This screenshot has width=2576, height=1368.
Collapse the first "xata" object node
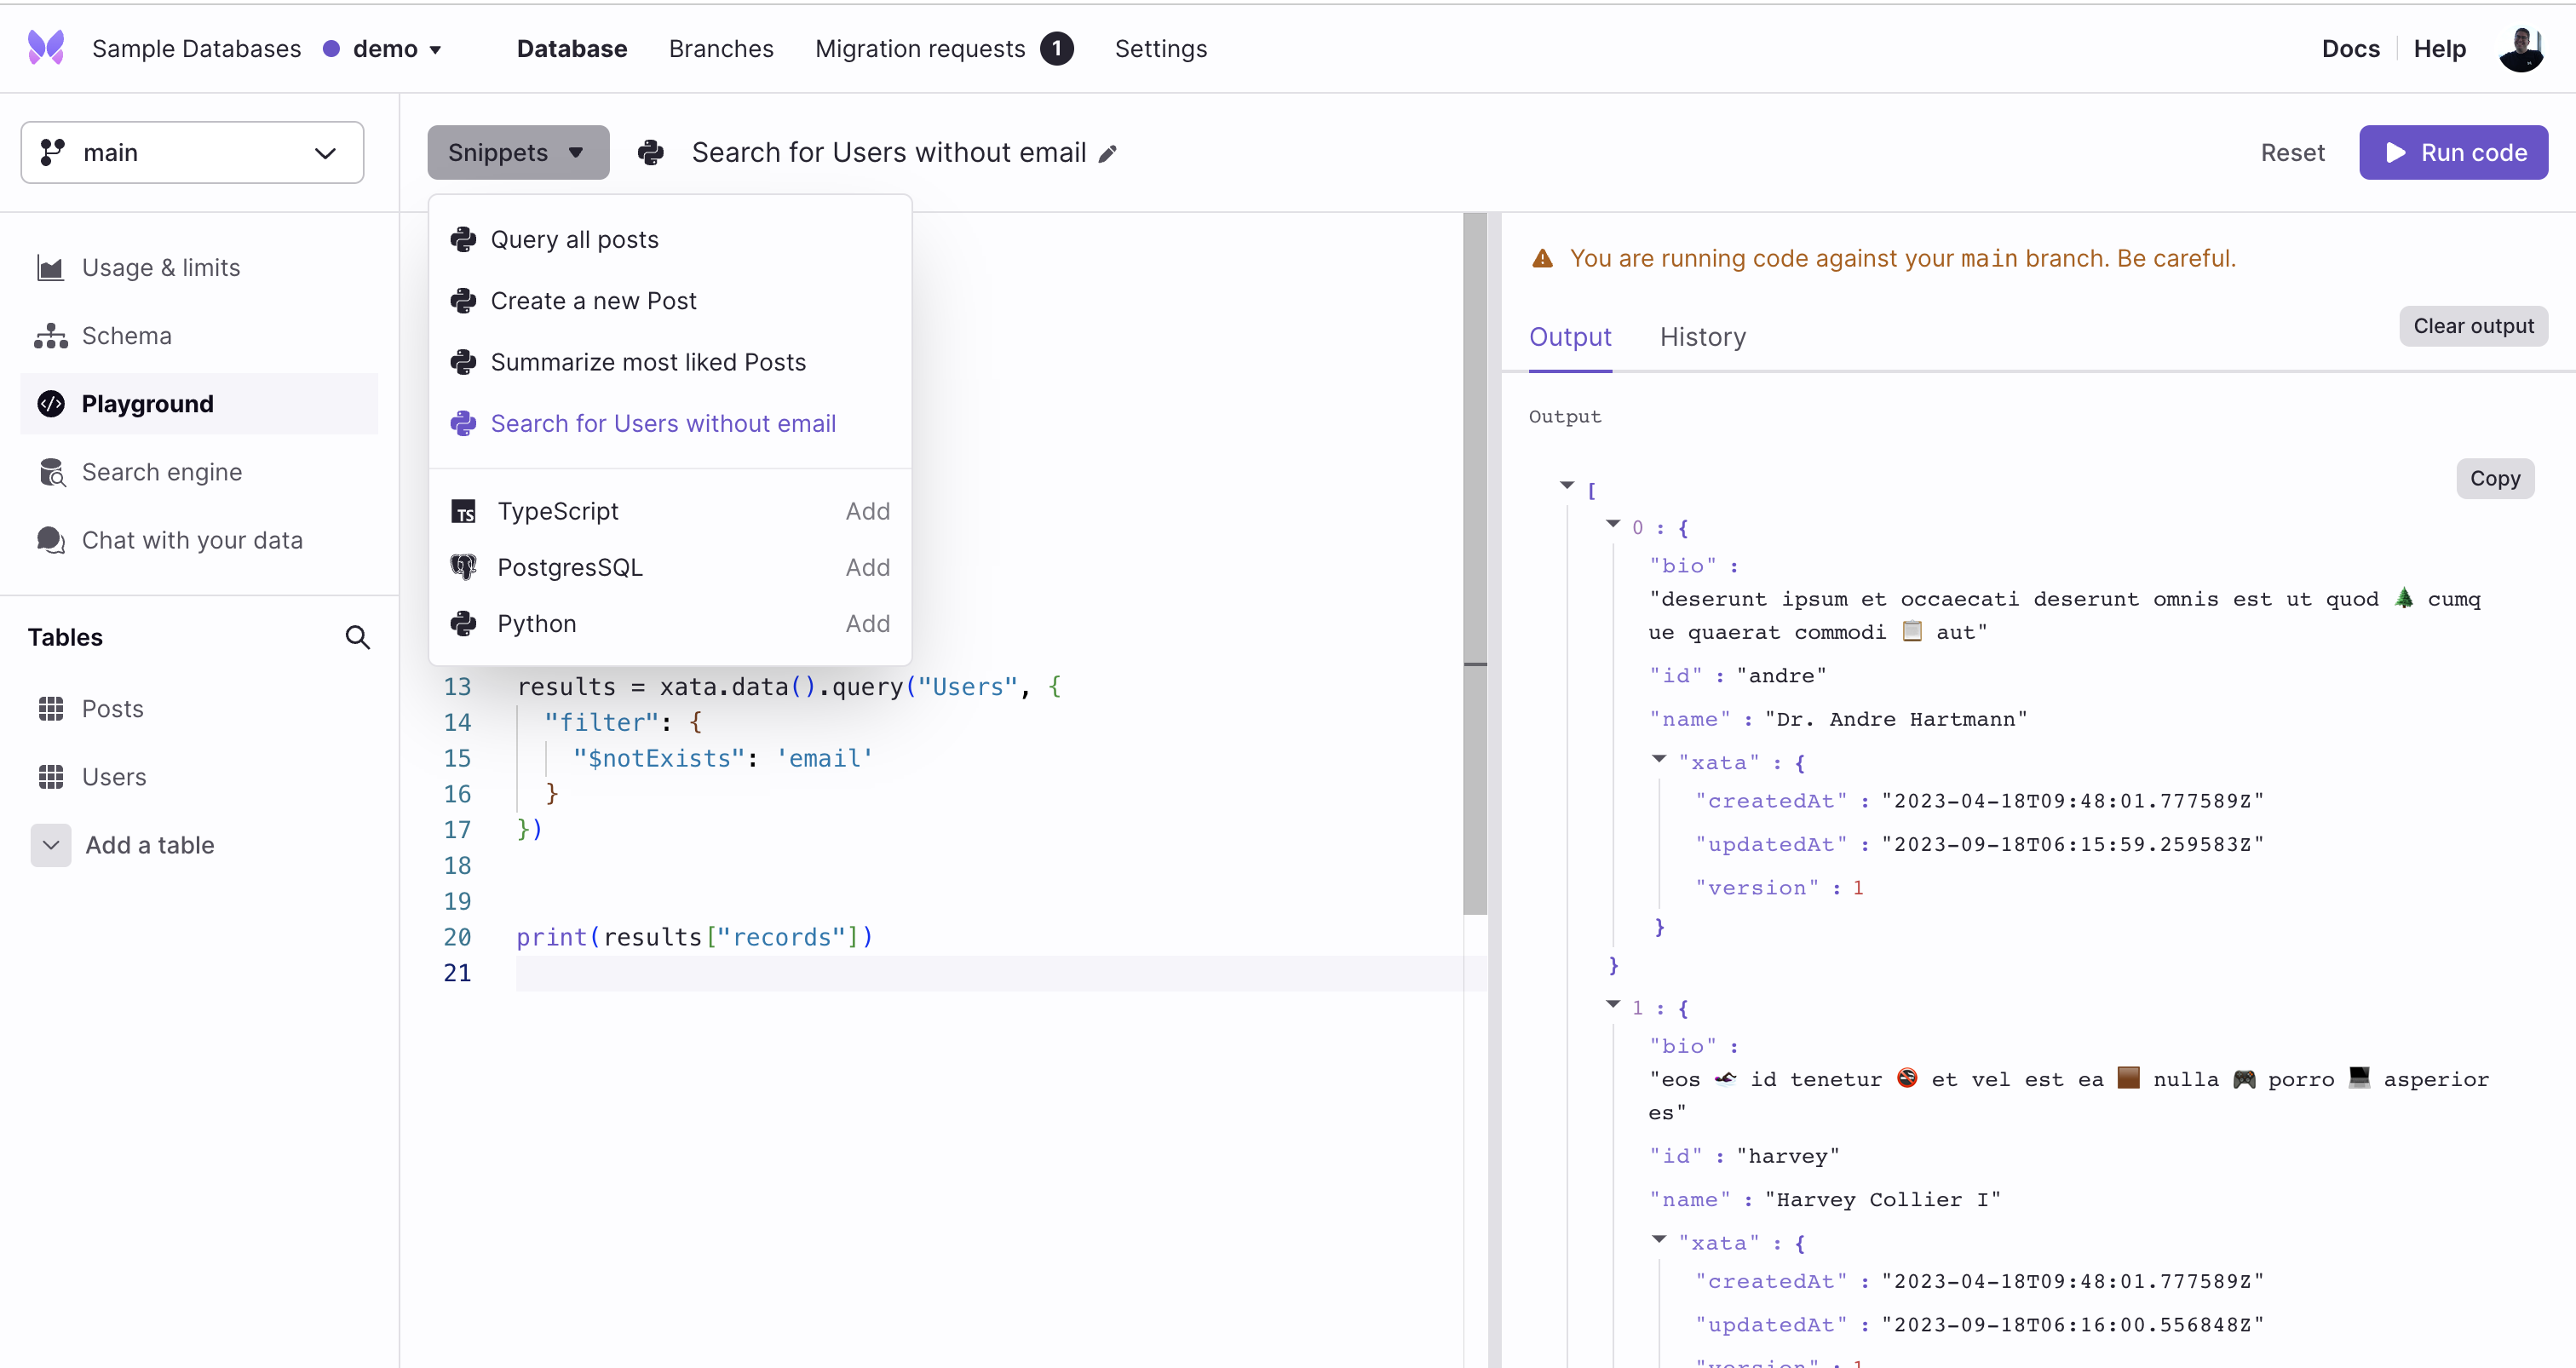[x=1659, y=759]
